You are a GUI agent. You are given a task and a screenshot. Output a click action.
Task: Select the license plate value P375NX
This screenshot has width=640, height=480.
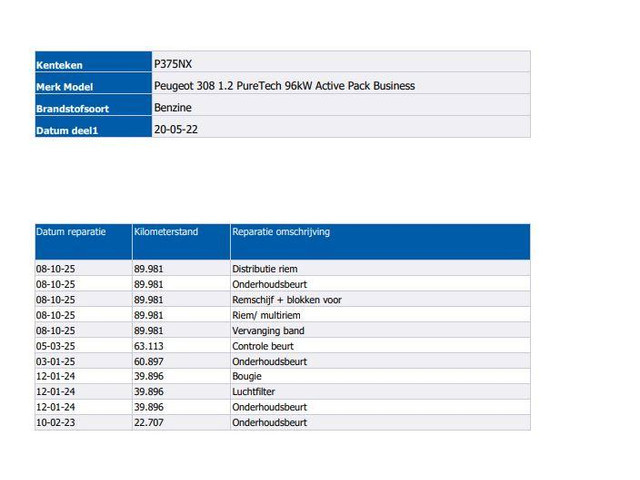point(173,63)
